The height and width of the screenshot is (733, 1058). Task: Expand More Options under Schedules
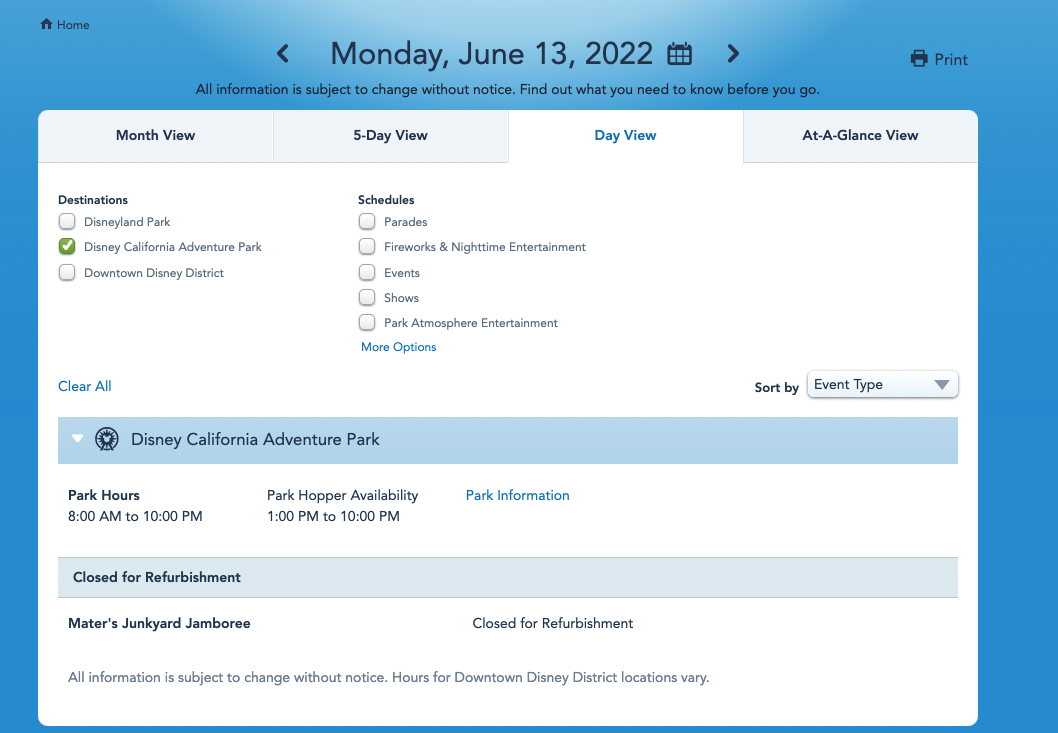[399, 347]
